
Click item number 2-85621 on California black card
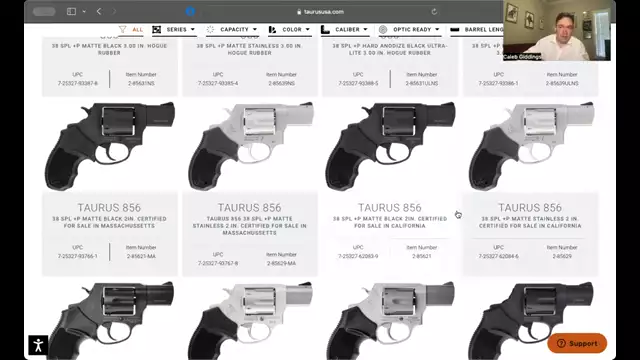click(x=422, y=256)
